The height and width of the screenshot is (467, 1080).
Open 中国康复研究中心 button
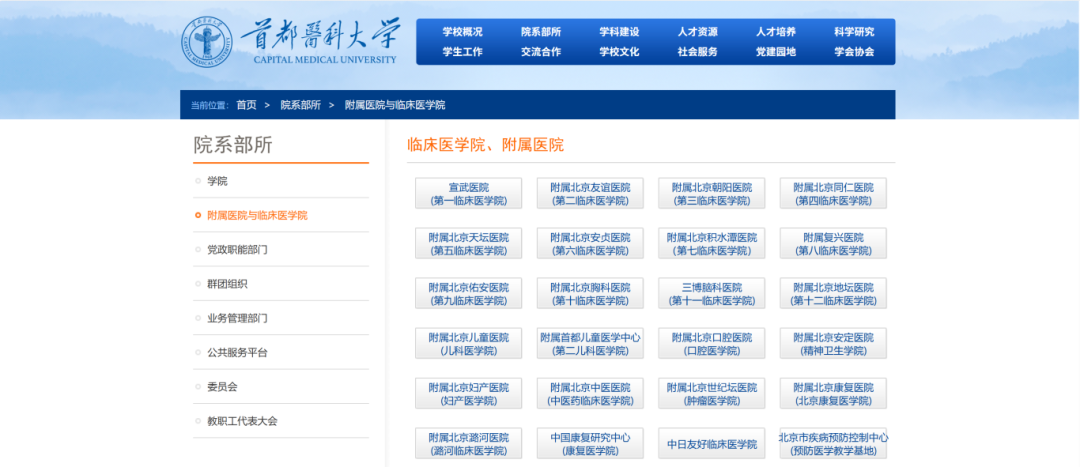point(590,444)
